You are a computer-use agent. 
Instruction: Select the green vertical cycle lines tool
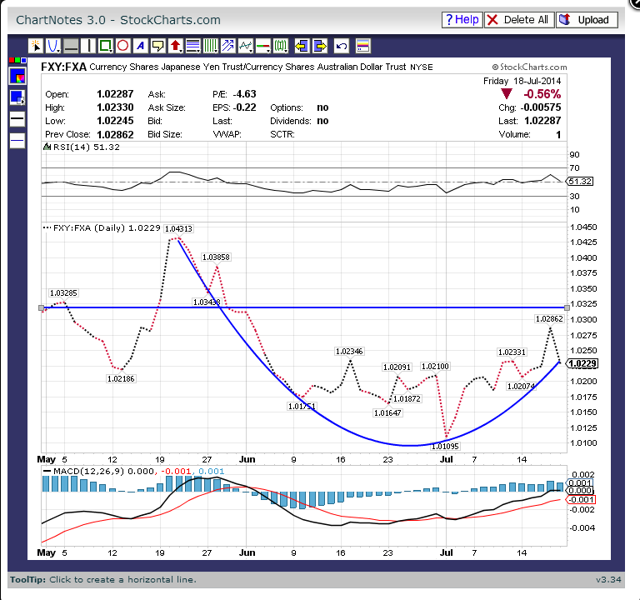coord(211,46)
